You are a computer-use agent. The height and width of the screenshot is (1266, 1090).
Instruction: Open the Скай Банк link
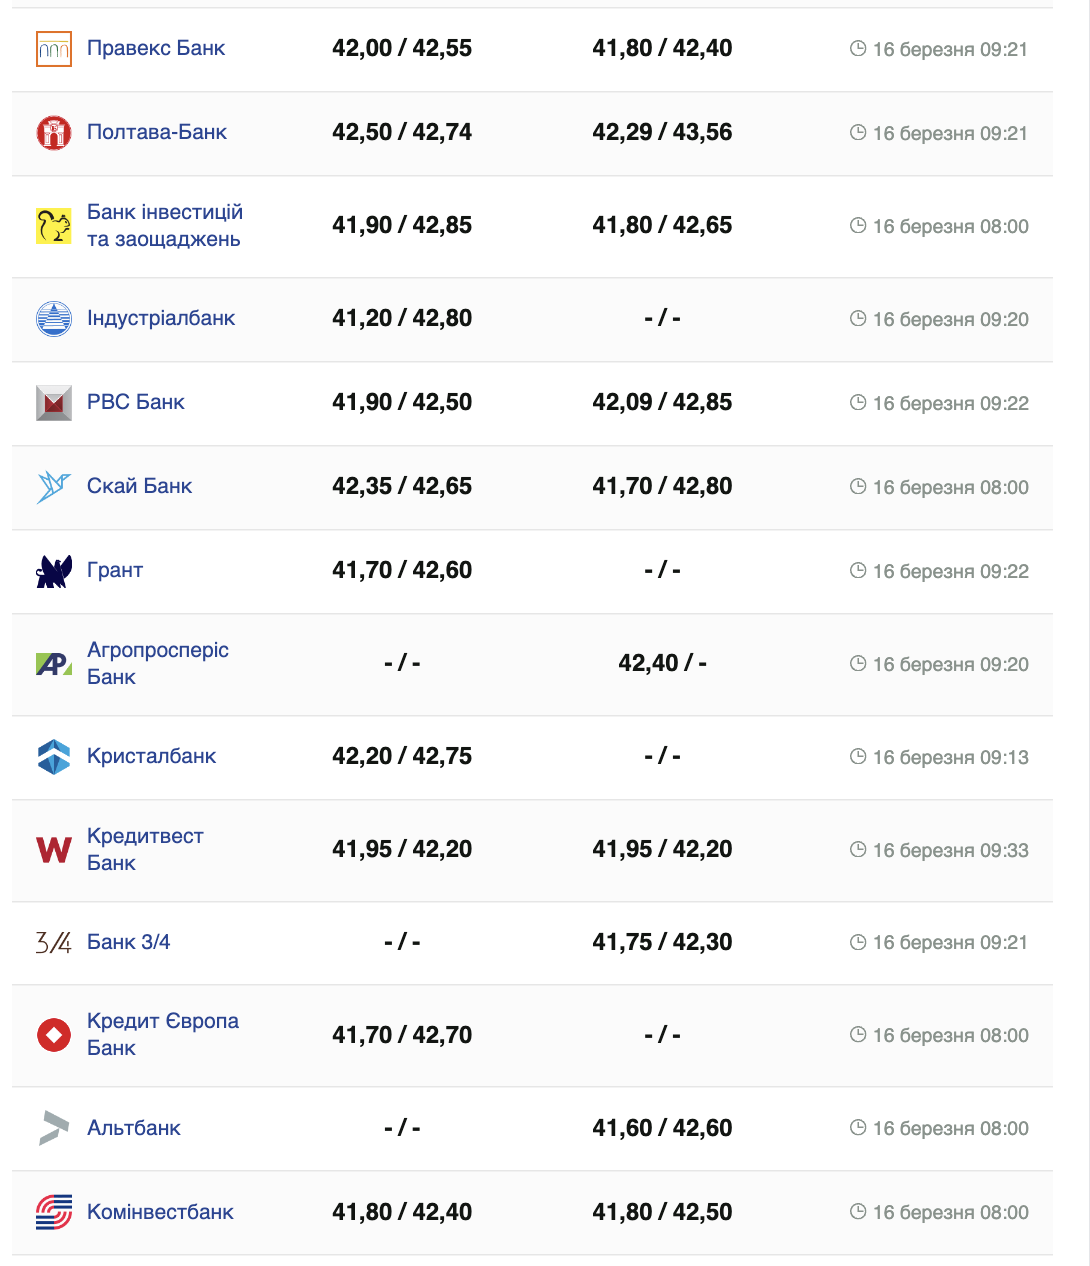[x=139, y=486]
